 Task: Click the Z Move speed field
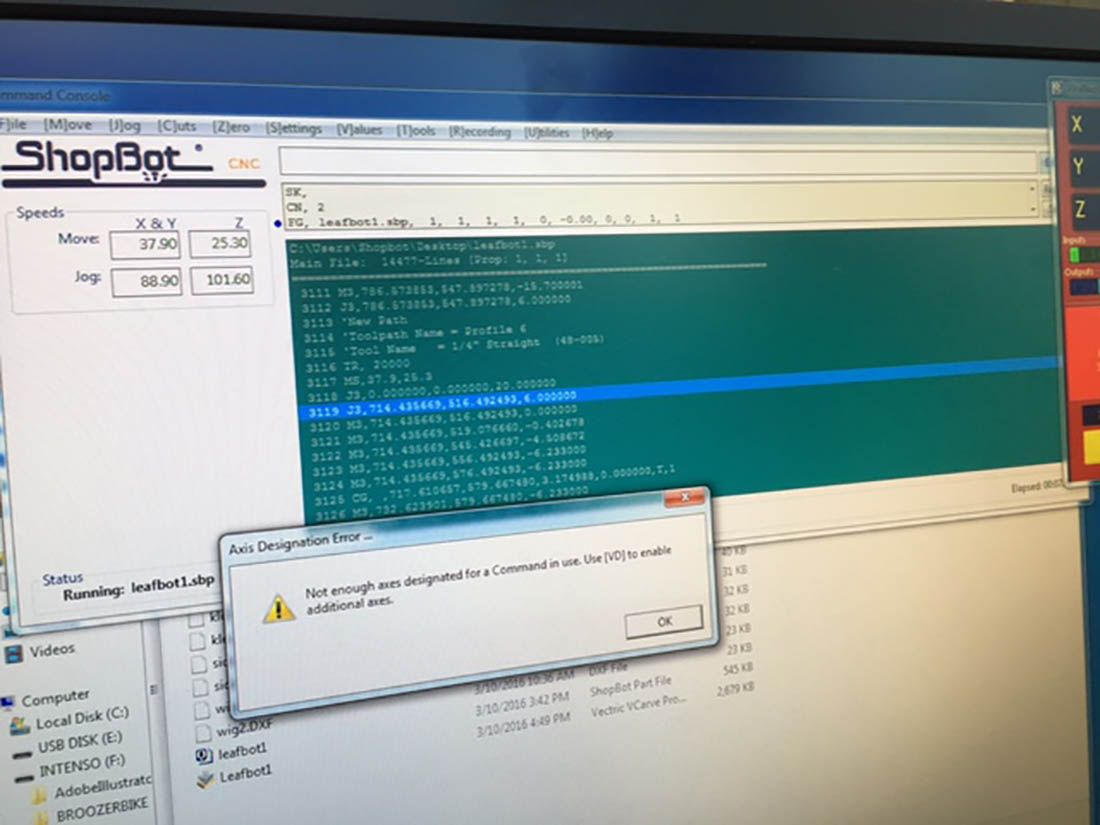click(x=220, y=243)
